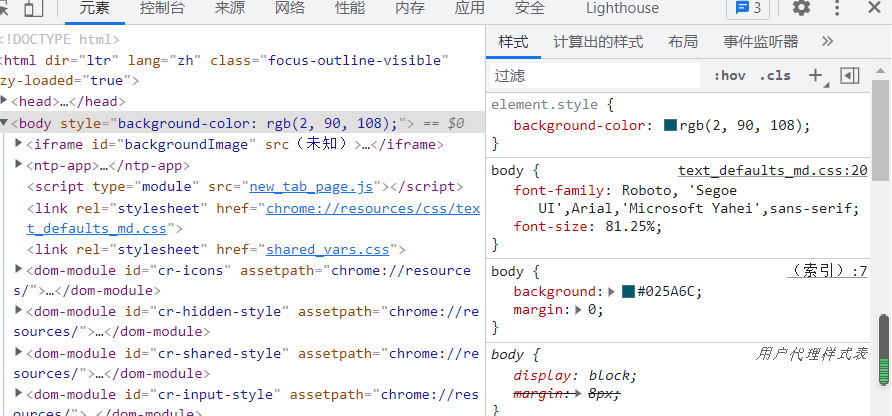Open the 3 messages issues badge
892x416 pixels.
[x=748, y=8]
